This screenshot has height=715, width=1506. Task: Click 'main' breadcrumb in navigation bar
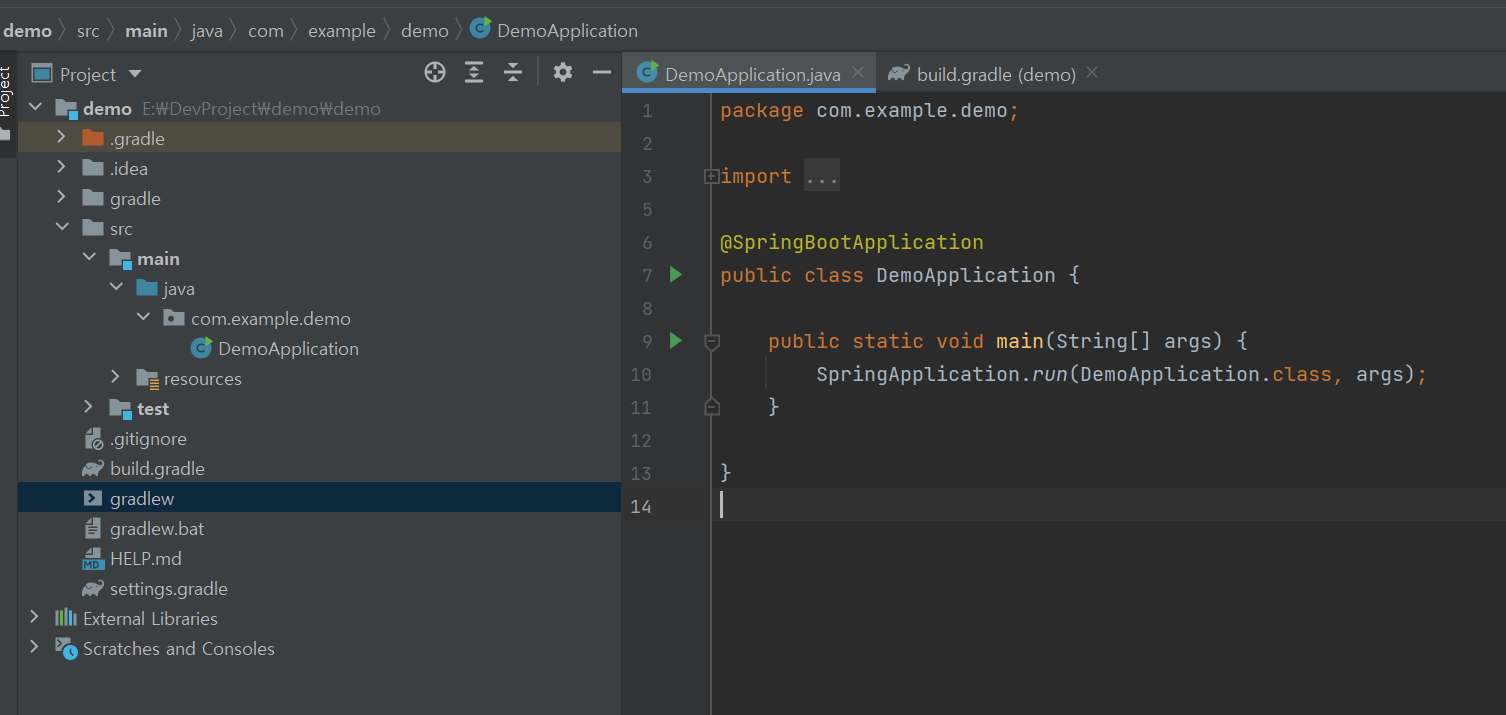[x=146, y=31]
